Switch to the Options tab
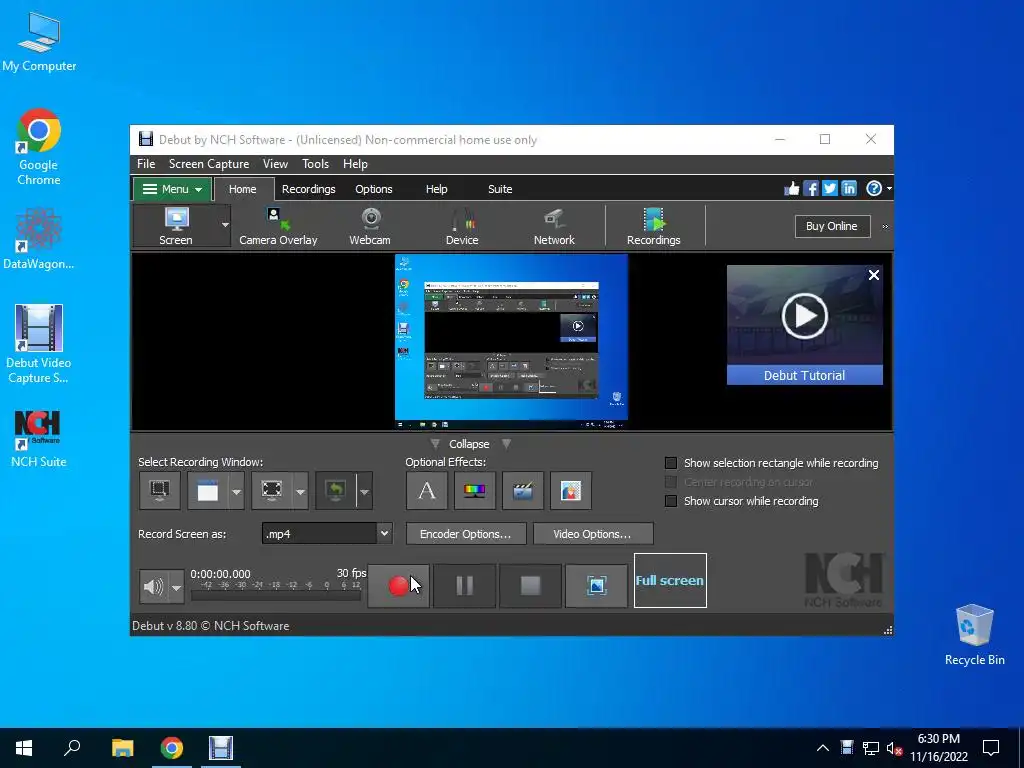The width and height of the screenshot is (1024, 768). click(374, 189)
